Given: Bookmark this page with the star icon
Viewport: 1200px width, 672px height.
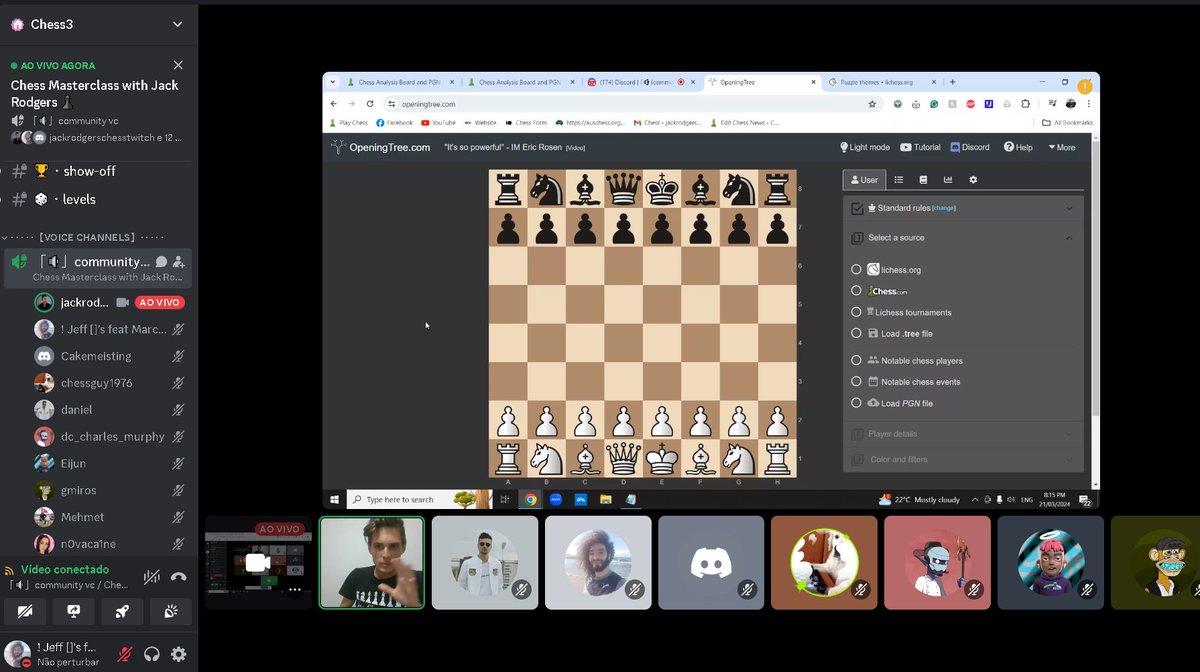Looking at the screenshot, I should click(872, 104).
